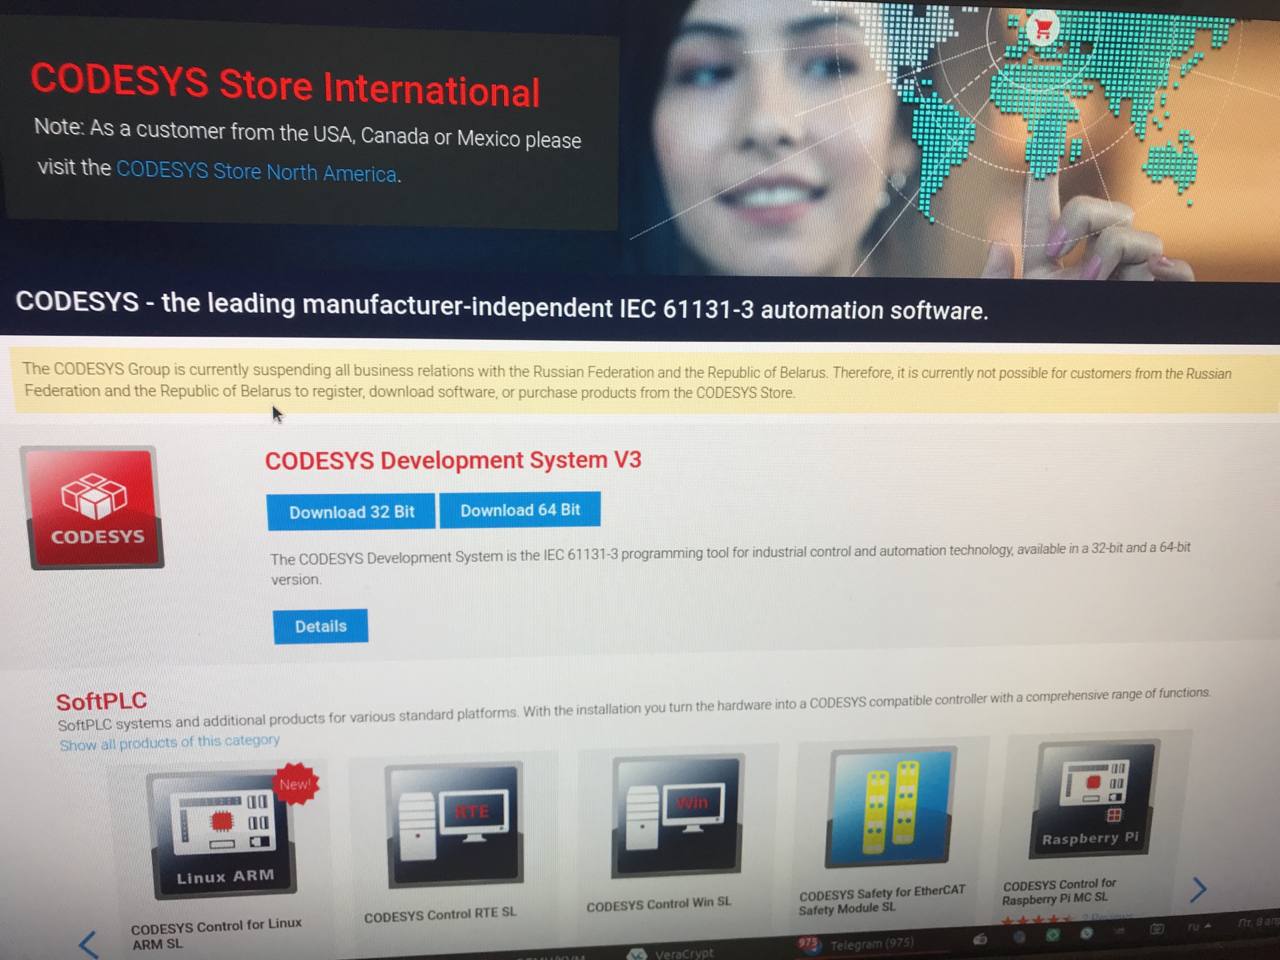Click the CODESYS Development System V3 heading

[453, 460]
